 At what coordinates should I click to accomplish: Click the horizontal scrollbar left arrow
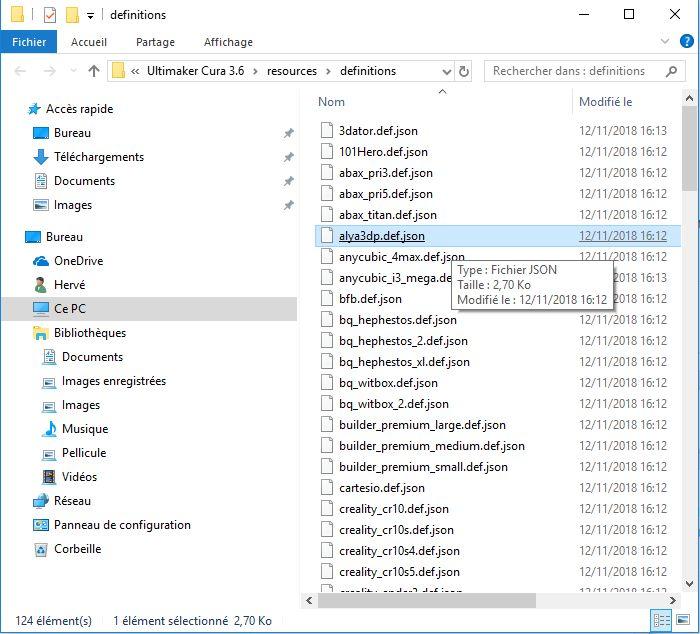(x=309, y=601)
